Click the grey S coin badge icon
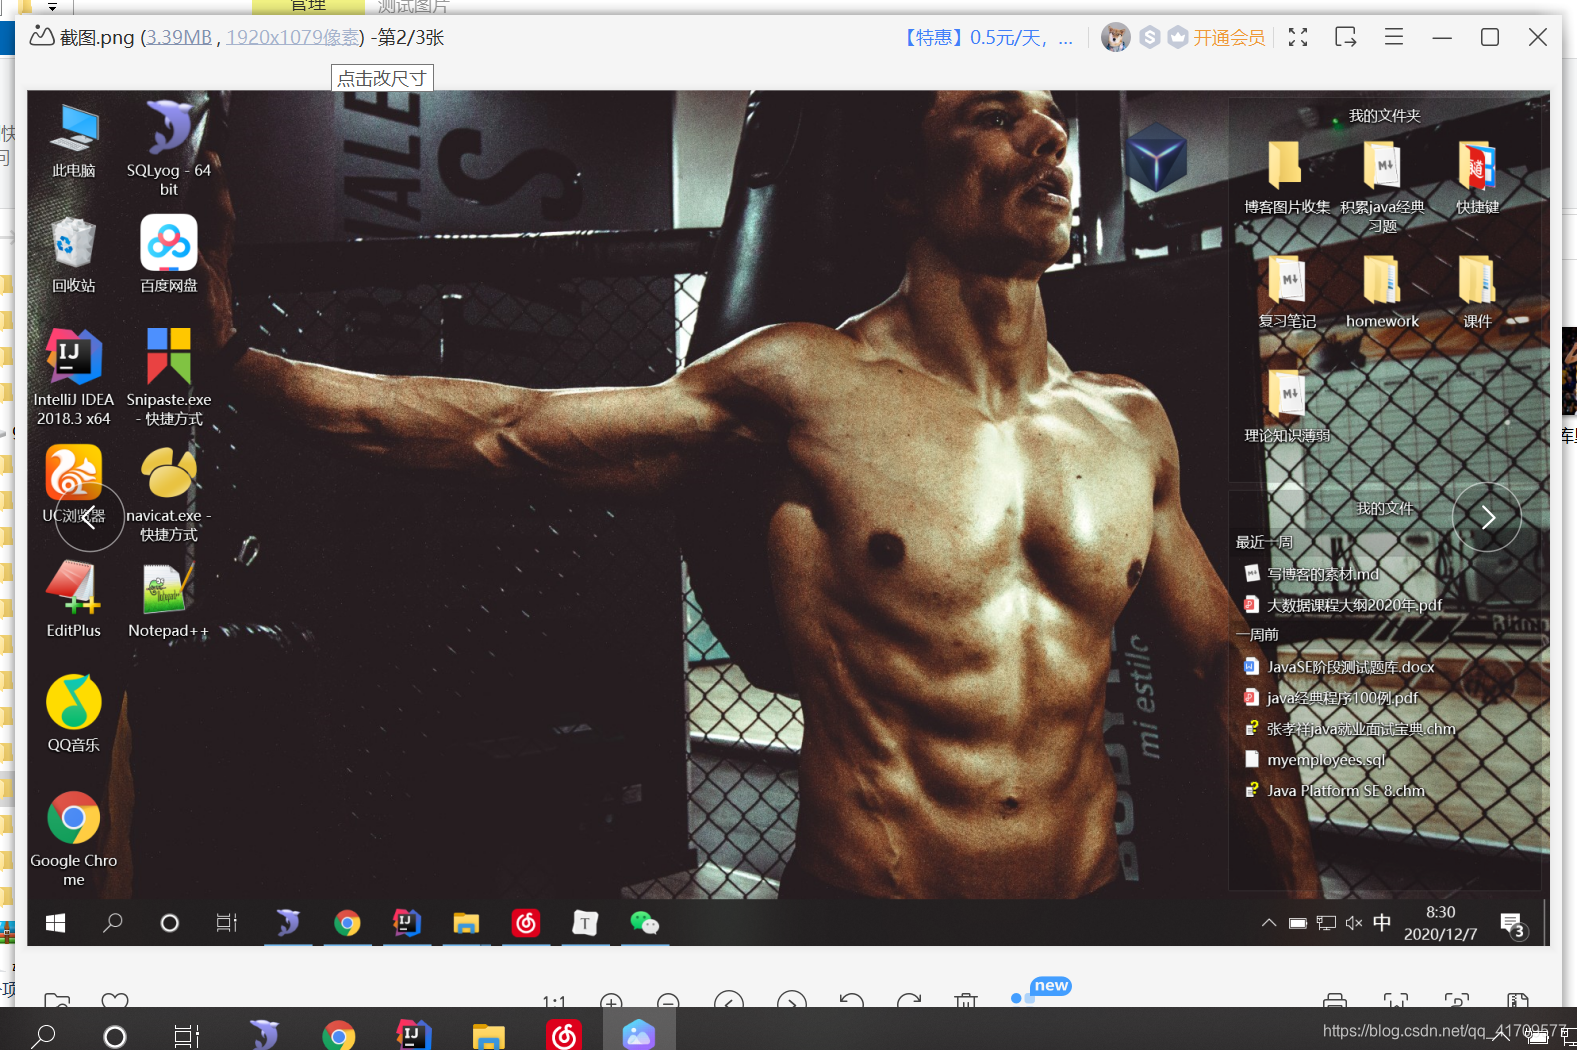The image size is (1577, 1050). pyautogui.click(x=1150, y=38)
